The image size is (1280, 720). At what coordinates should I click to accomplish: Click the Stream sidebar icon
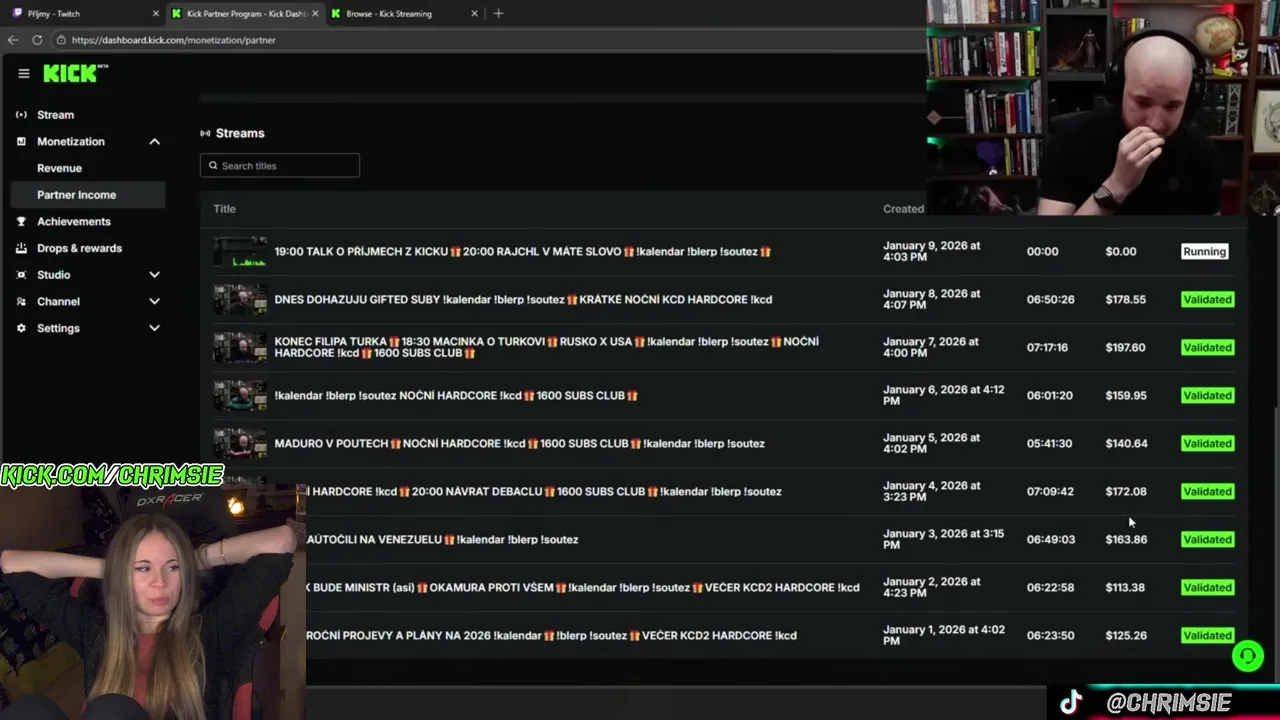point(21,115)
